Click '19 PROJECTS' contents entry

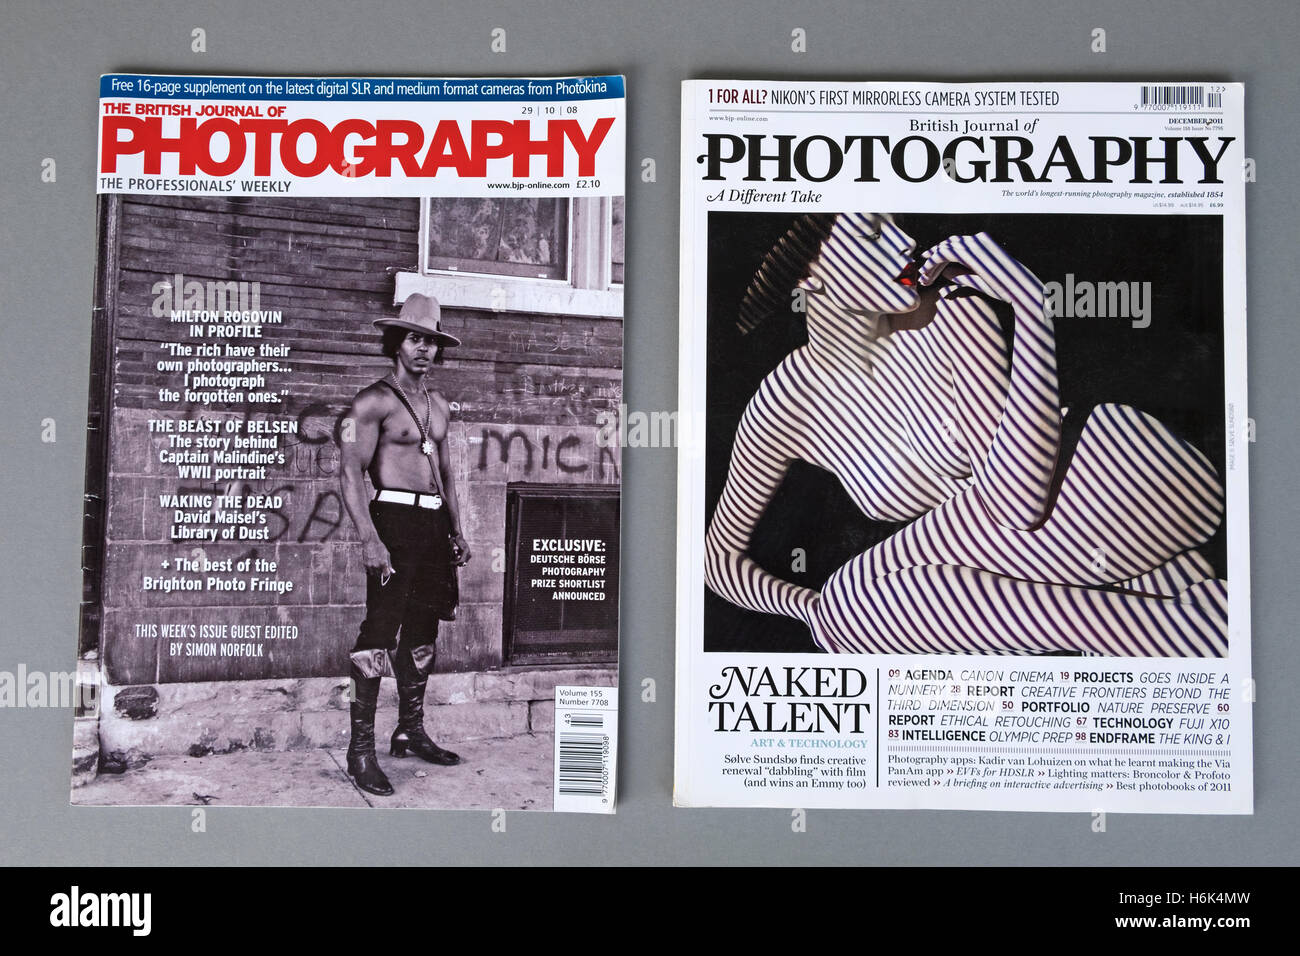click(x=1096, y=677)
